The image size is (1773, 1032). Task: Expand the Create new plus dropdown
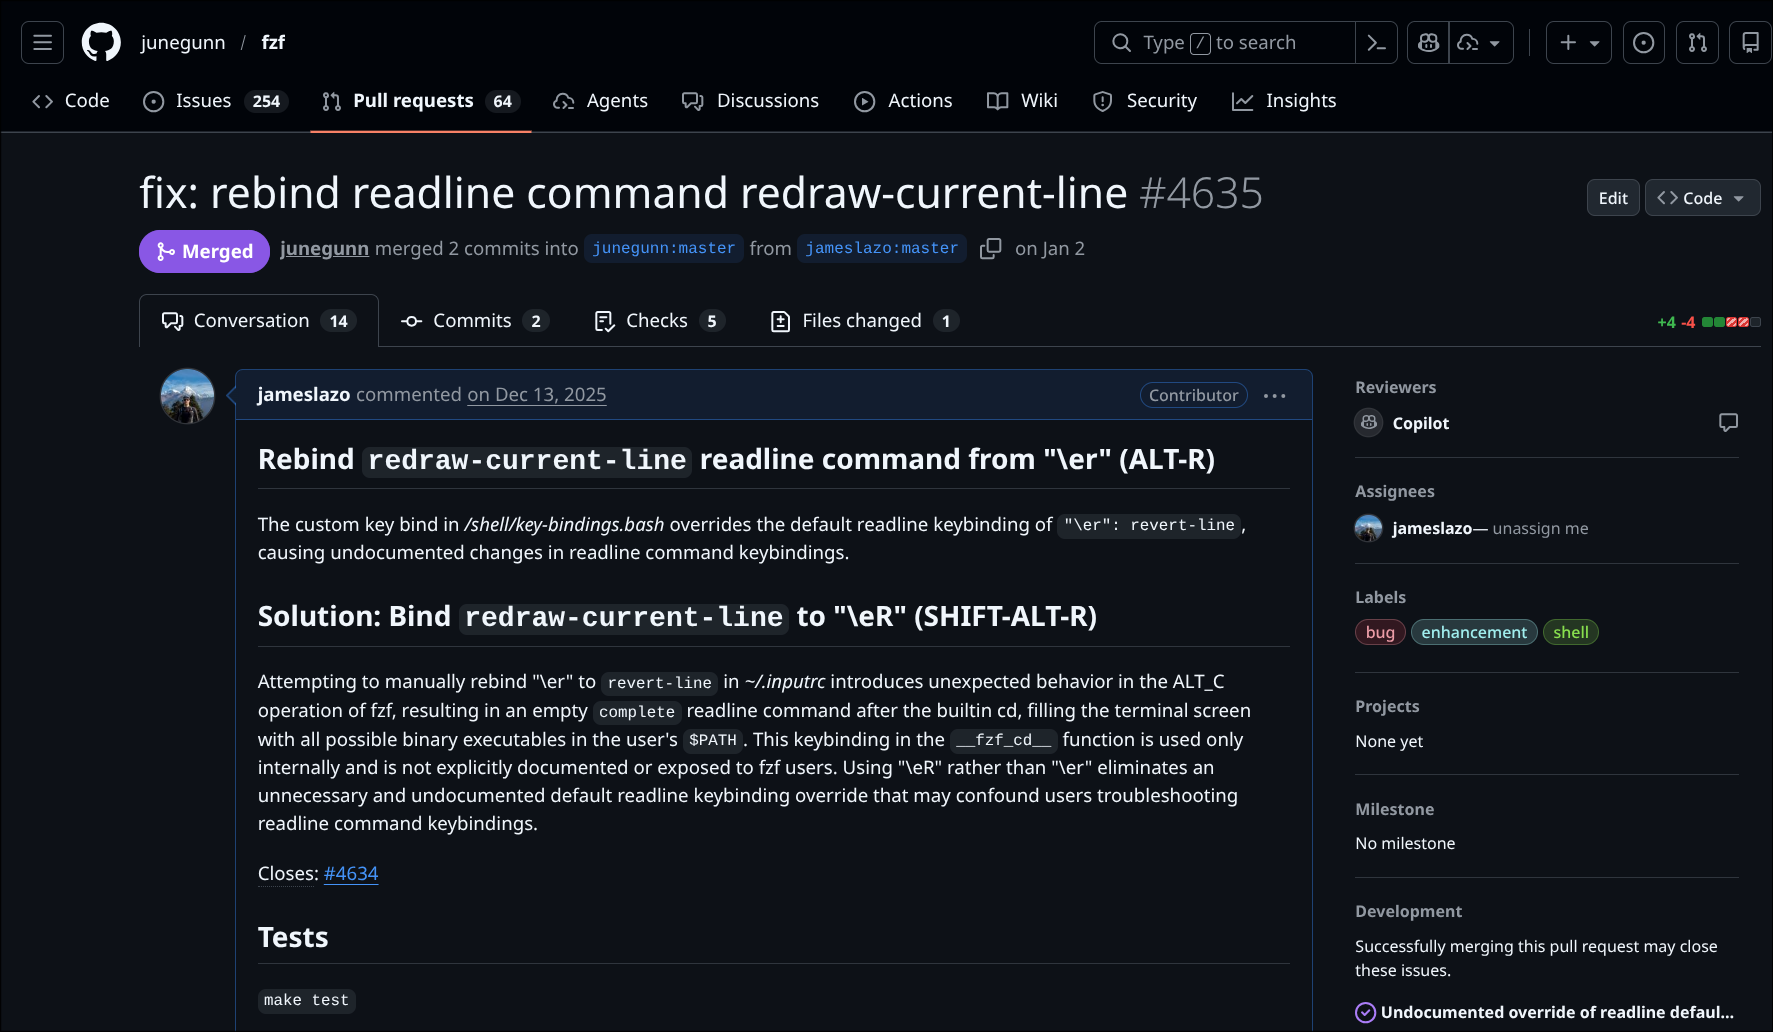[x=1578, y=42]
